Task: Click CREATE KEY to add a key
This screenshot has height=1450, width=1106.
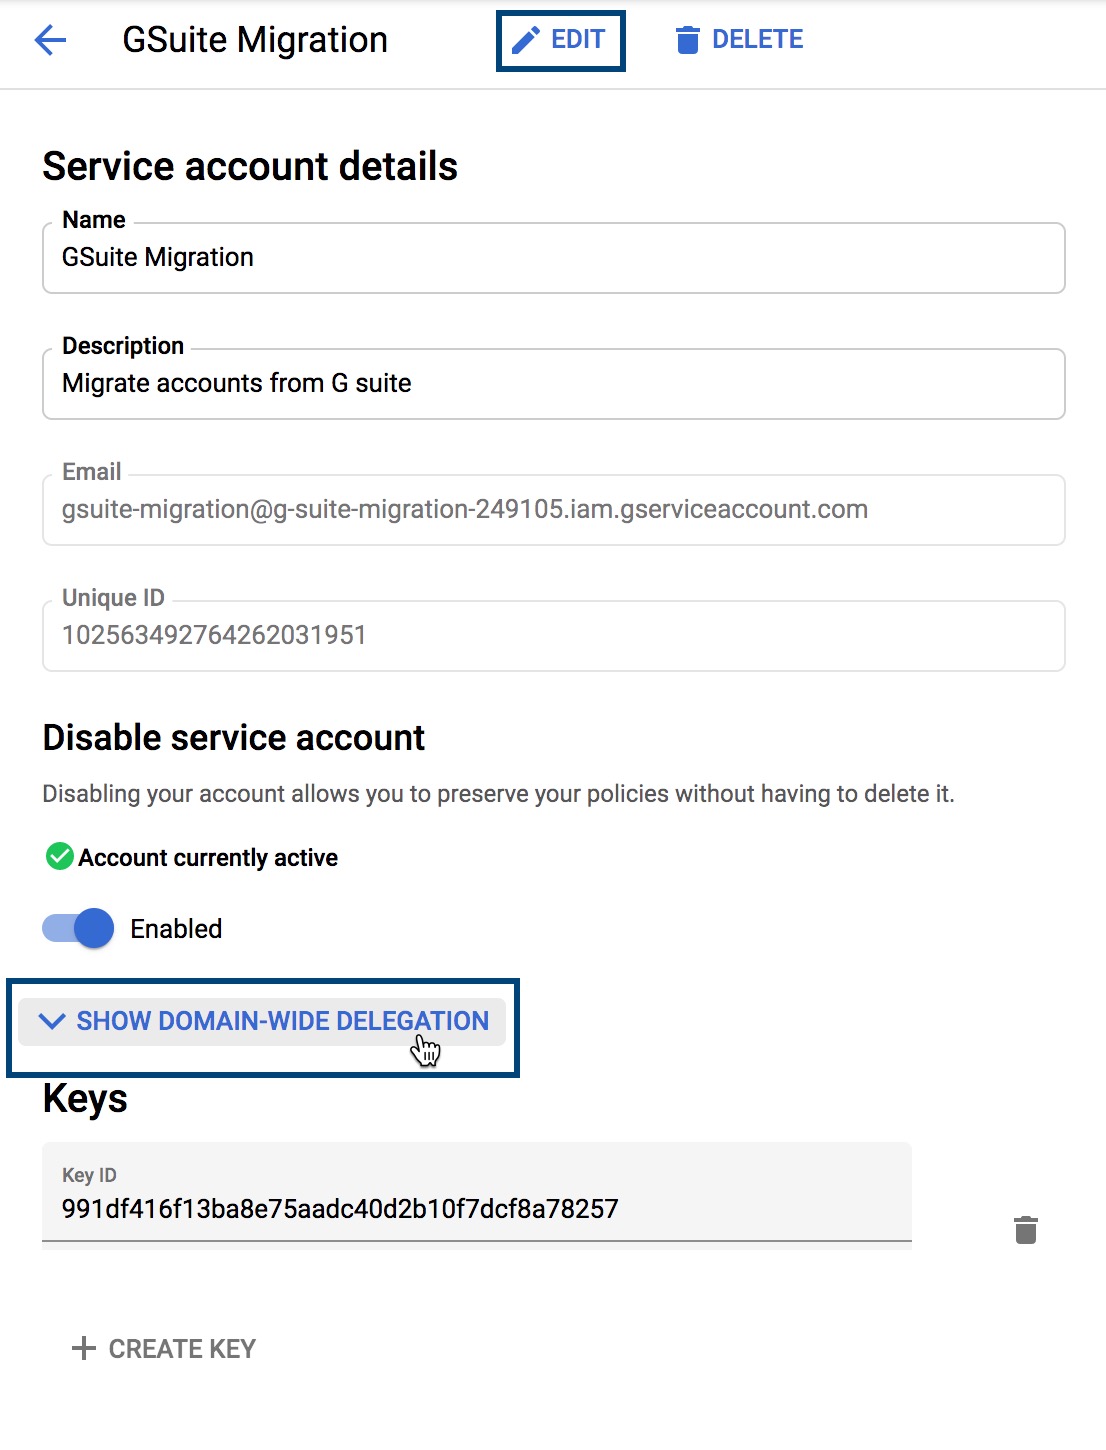Action: 163,1348
